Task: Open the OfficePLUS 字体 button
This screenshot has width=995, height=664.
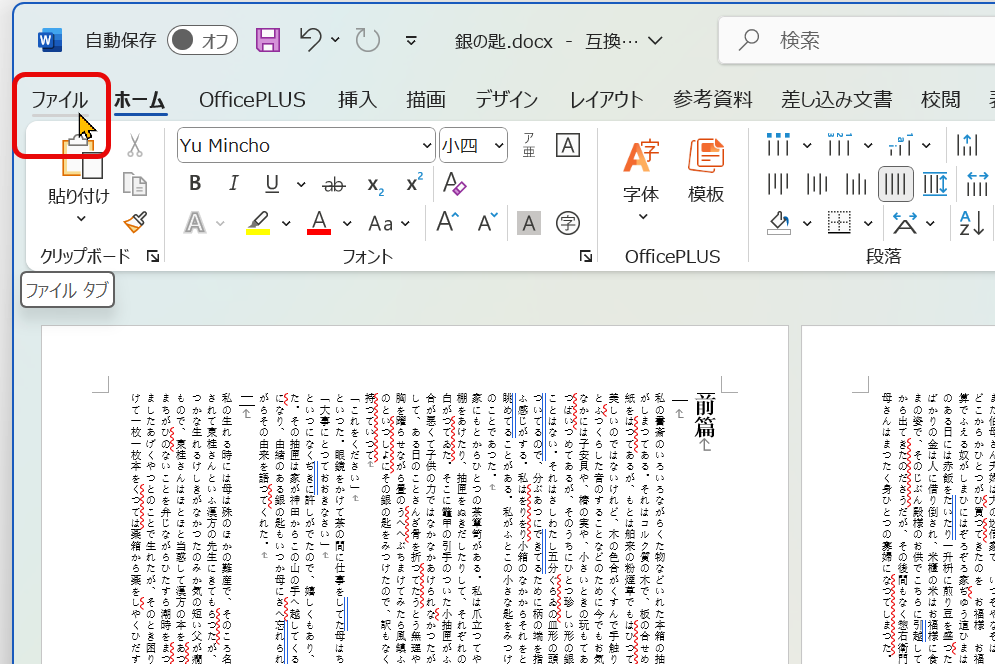Action: (641, 180)
